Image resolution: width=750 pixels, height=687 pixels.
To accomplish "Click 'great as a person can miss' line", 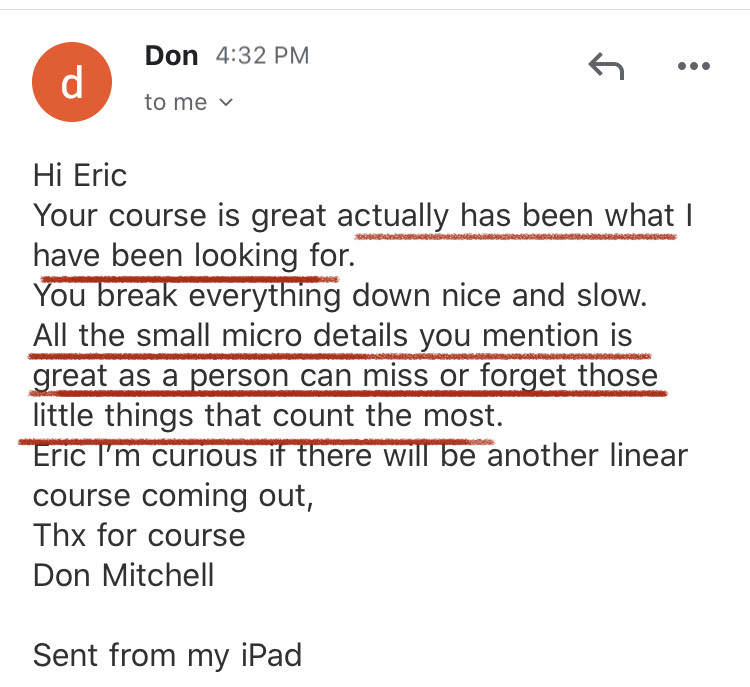I will pos(345,376).
